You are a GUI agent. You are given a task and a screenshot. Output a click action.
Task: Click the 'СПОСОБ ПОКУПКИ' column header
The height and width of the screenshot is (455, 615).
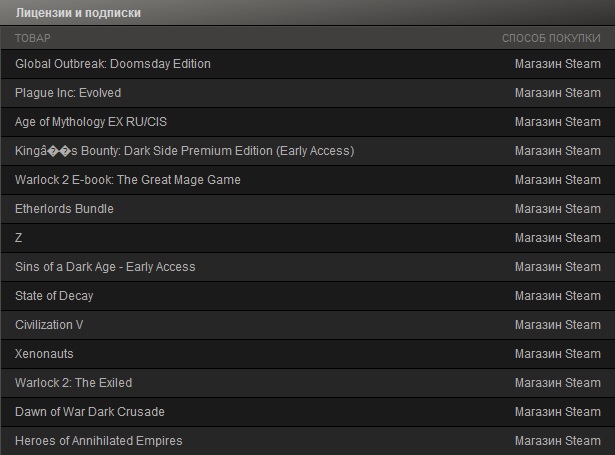[x=551, y=38]
